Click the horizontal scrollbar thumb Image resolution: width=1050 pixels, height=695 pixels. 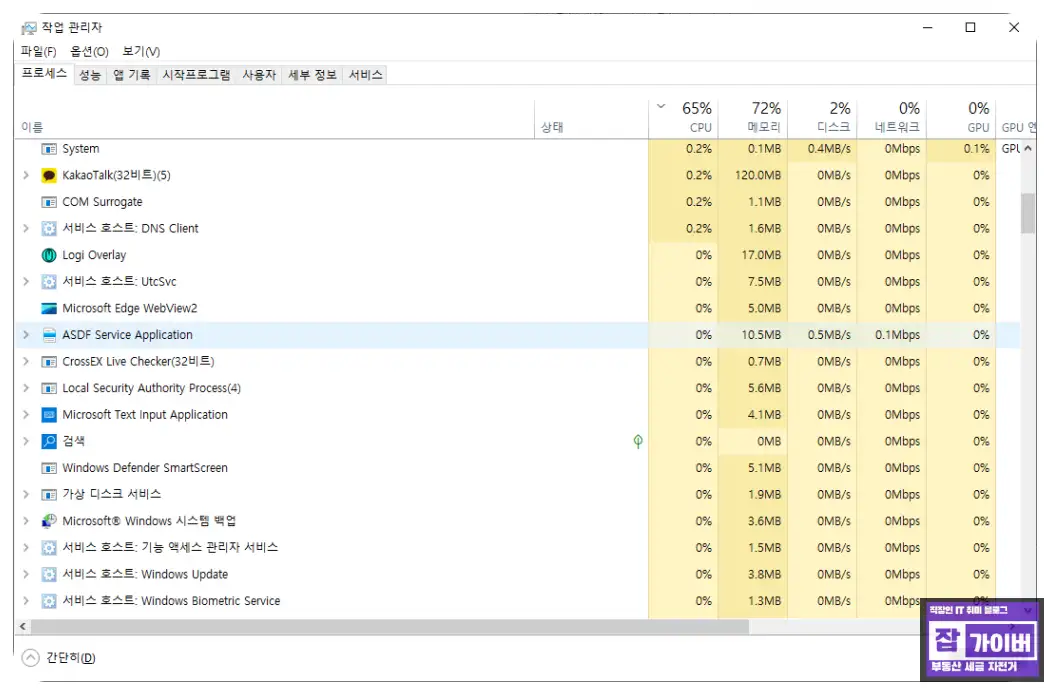[390, 627]
